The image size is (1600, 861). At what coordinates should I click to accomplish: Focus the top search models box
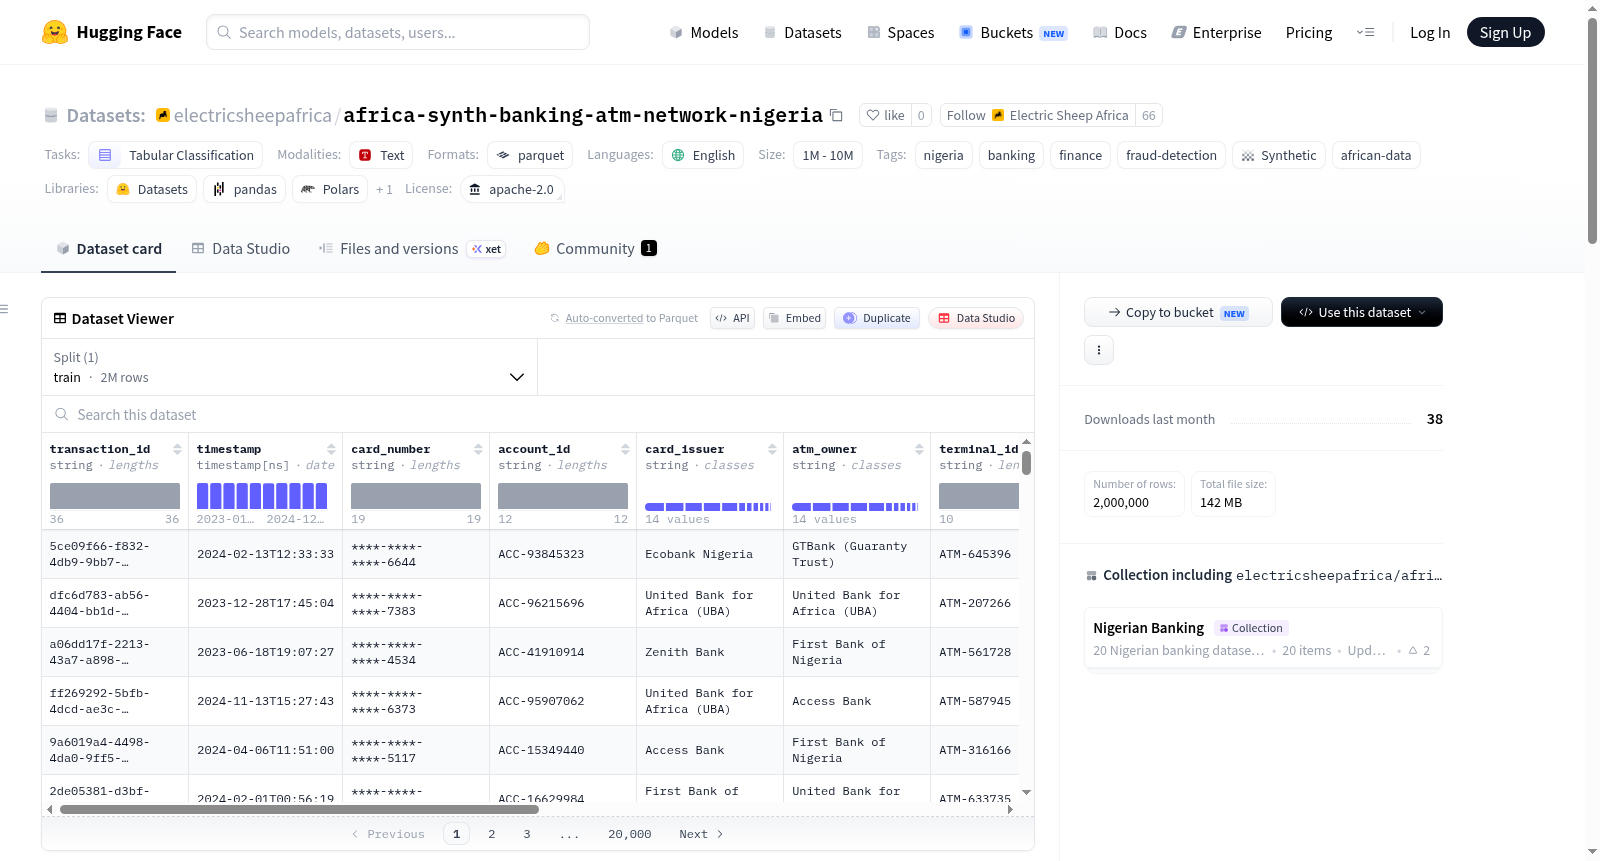(398, 32)
